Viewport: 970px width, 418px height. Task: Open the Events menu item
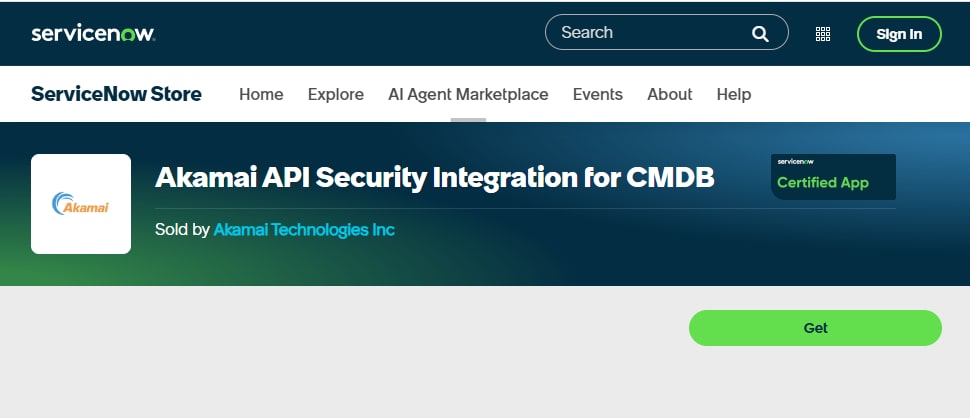click(x=598, y=95)
